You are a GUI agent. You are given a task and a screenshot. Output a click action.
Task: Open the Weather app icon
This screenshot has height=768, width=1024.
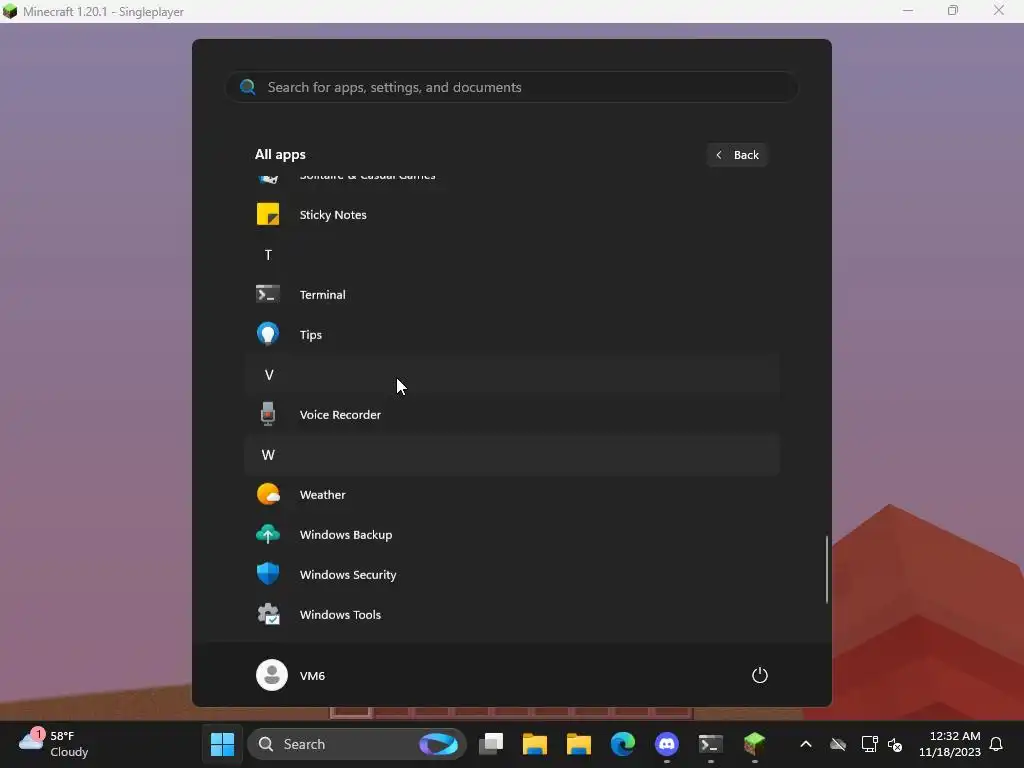point(268,494)
